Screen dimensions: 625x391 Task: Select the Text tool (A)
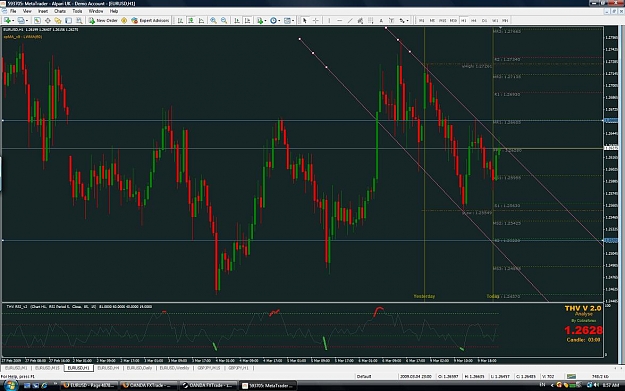pos(381,20)
